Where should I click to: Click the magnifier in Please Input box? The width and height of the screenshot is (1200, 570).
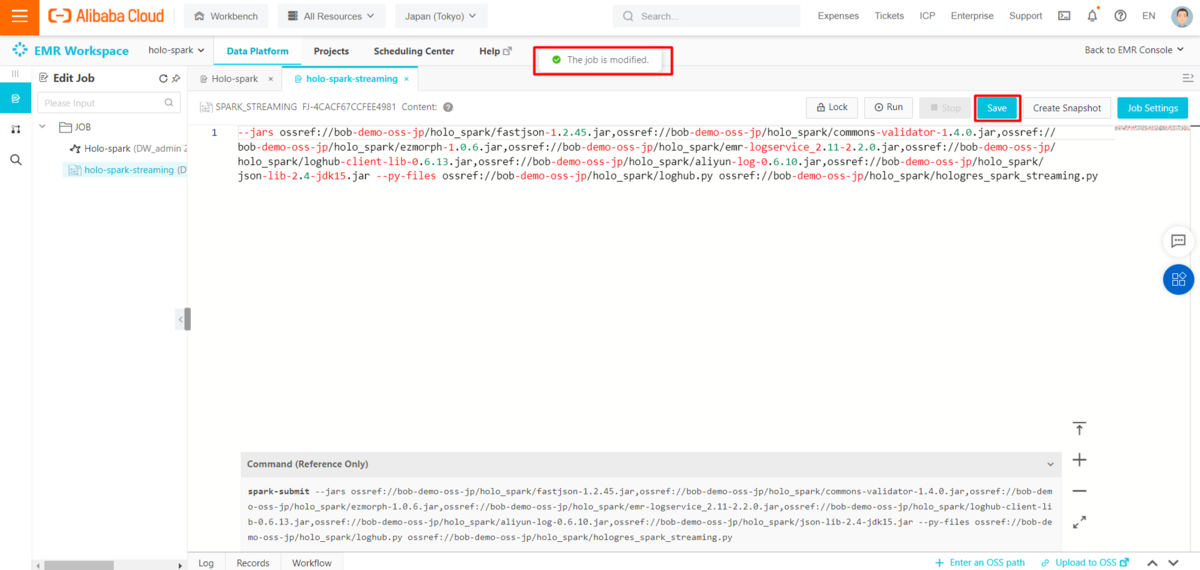pos(169,103)
